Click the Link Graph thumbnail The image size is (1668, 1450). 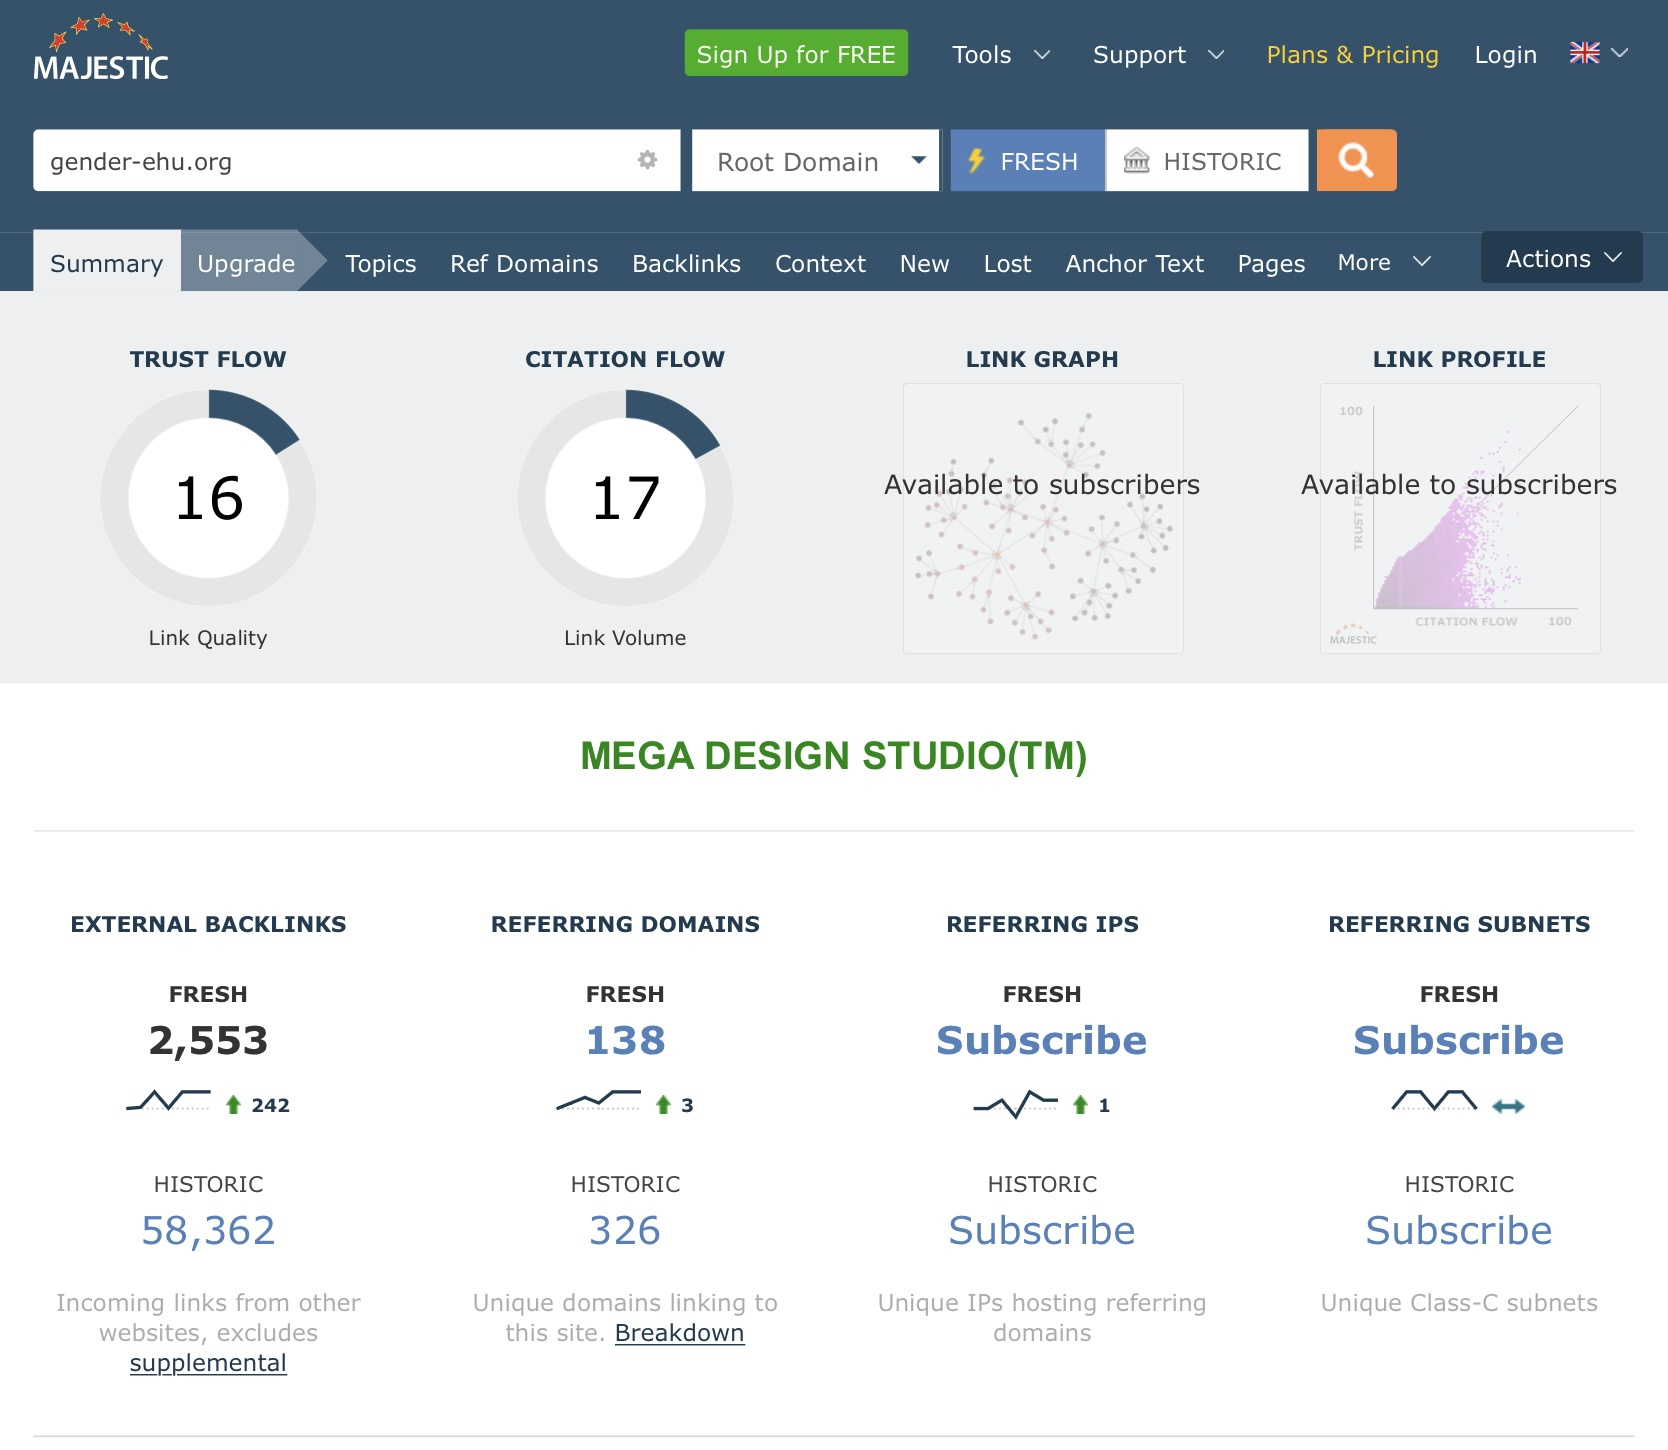tap(1043, 518)
